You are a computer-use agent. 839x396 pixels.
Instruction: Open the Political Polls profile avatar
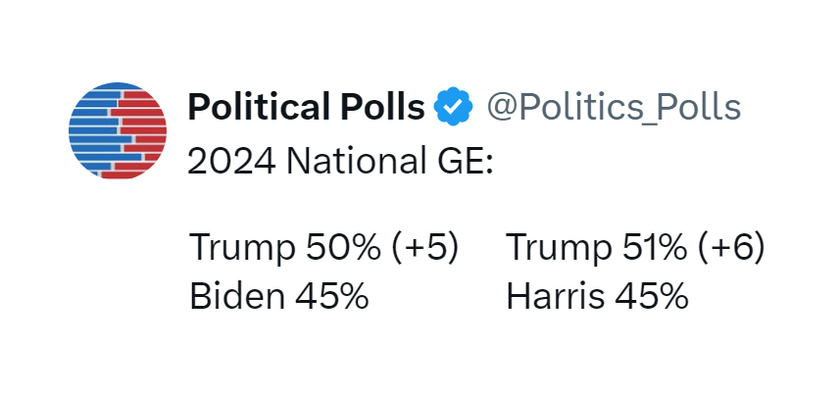coord(117,131)
